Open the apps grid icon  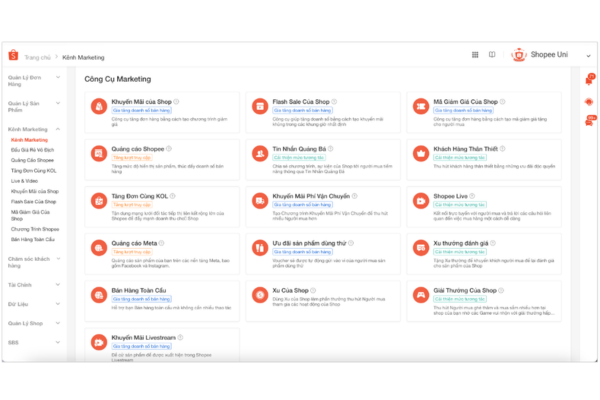click(475, 55)
